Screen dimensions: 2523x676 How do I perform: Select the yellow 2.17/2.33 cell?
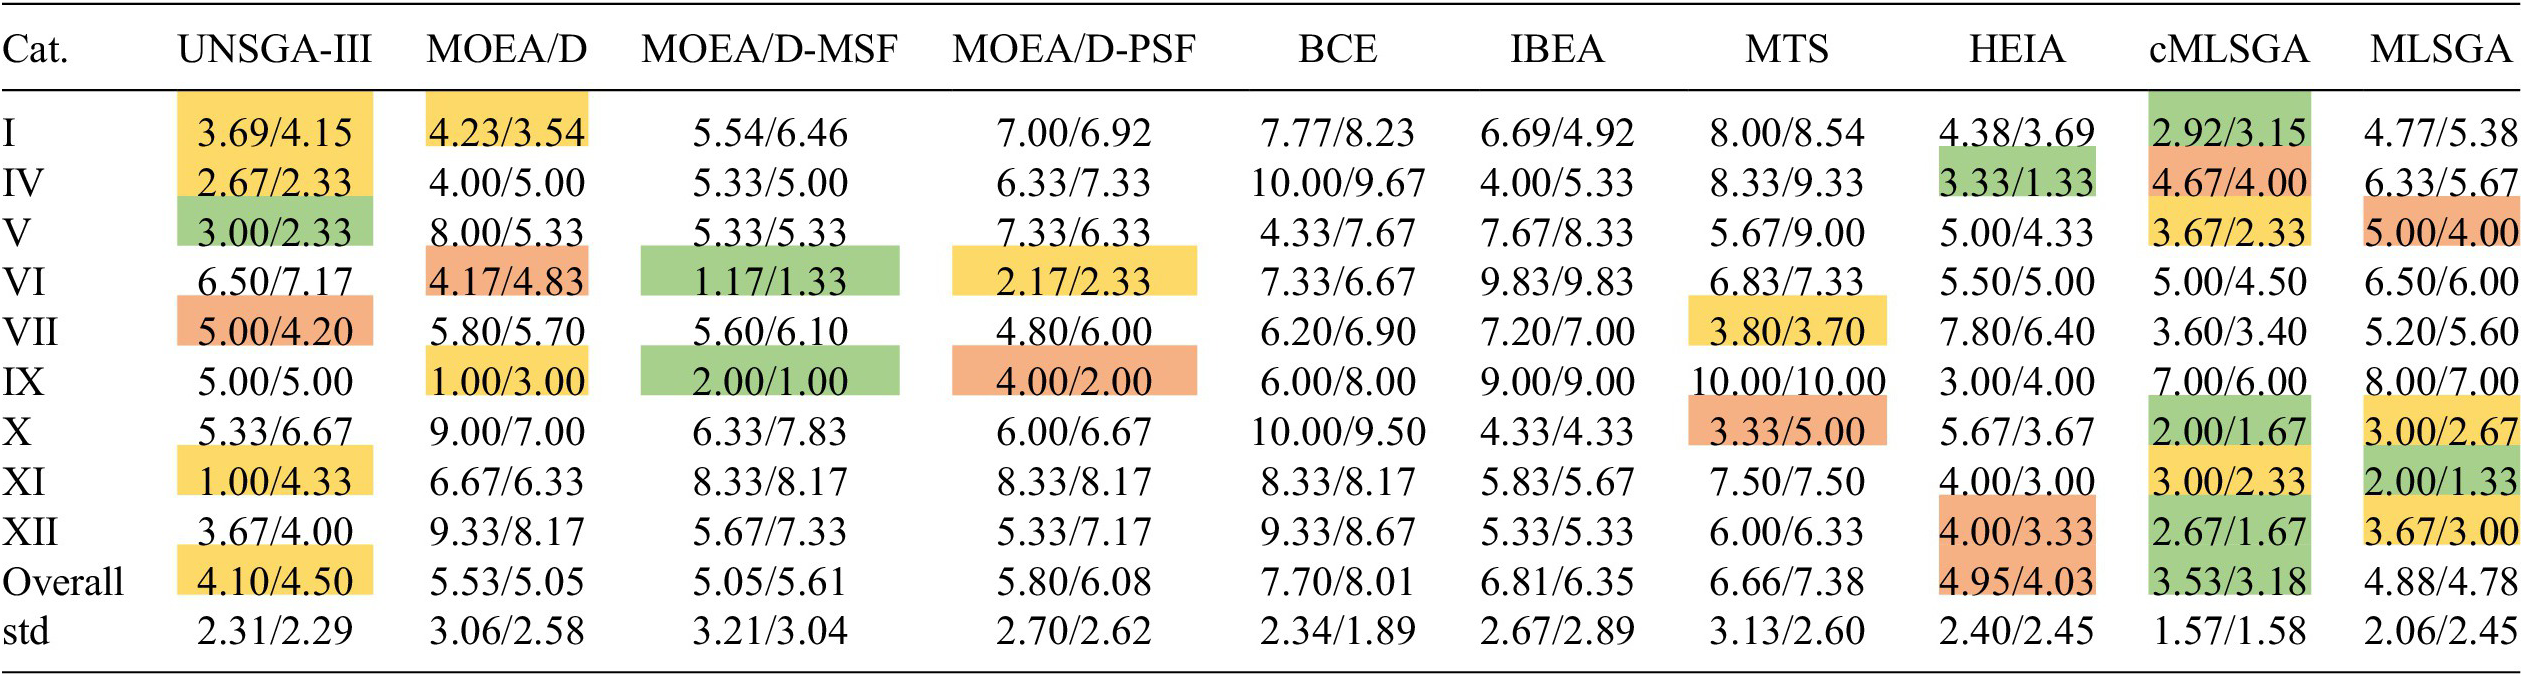tap(1073, 280)
